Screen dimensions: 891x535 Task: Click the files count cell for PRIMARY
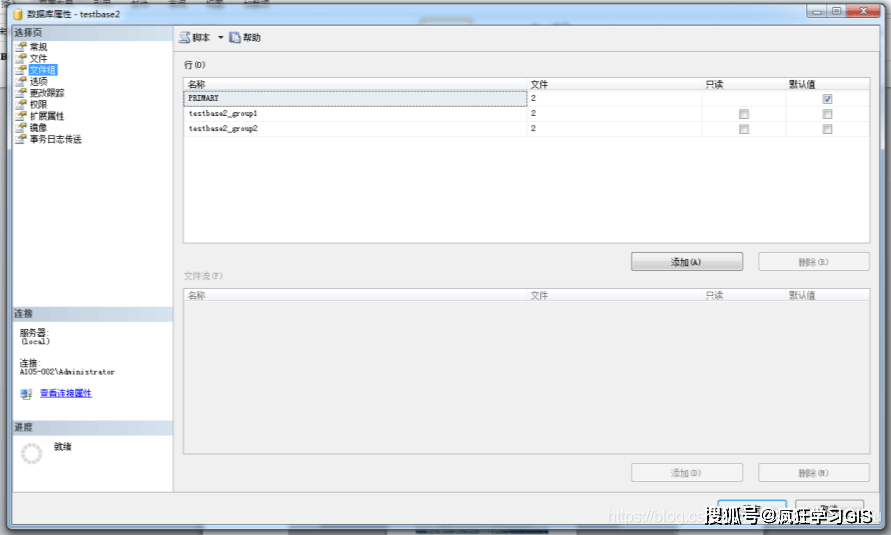pos(614,98)
